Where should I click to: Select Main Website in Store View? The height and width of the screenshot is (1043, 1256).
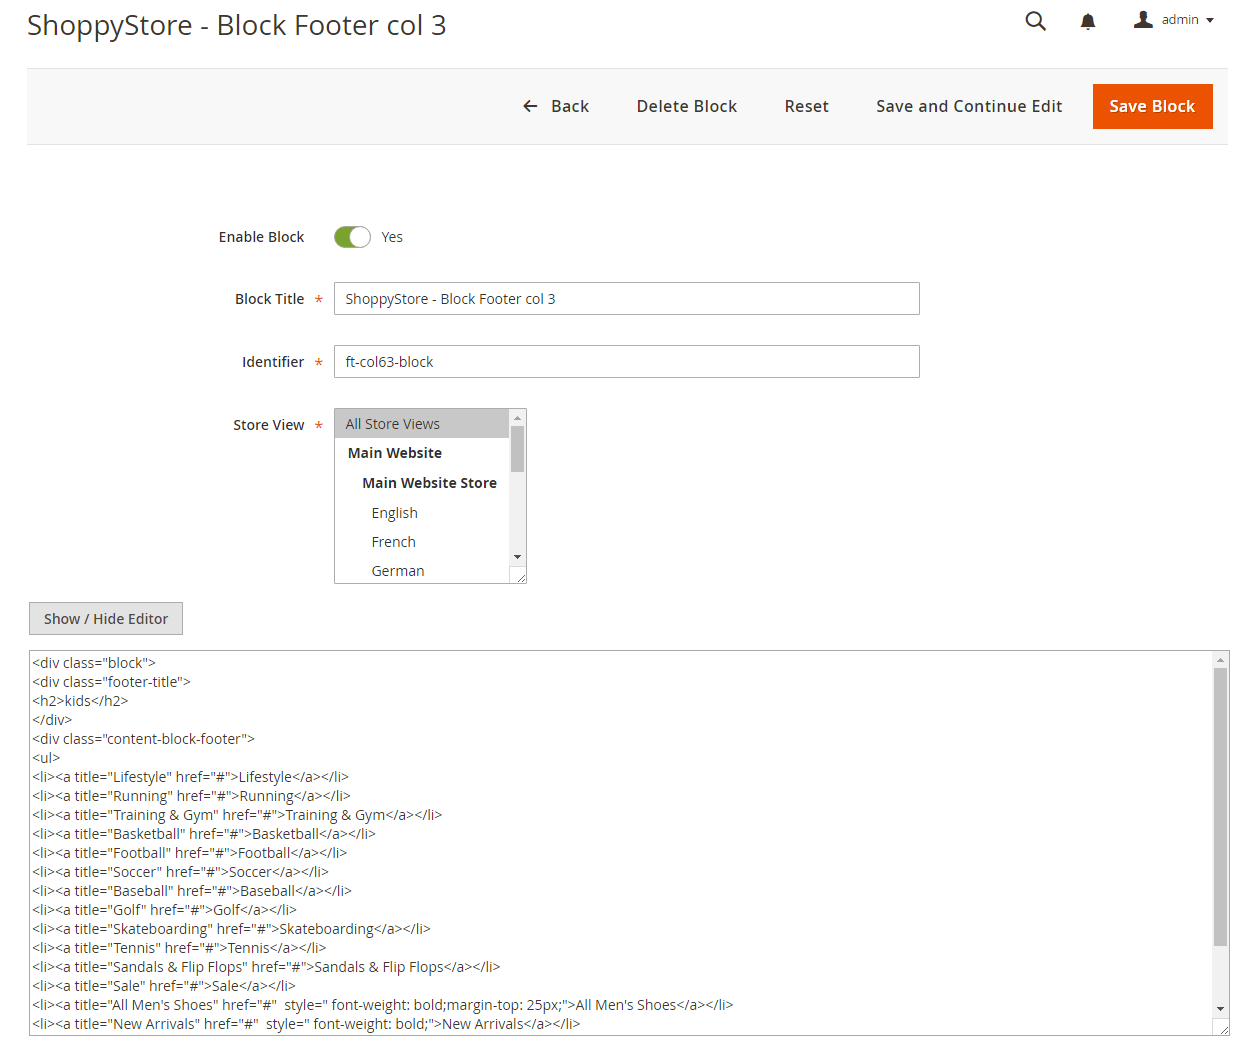tap(422, 453)
